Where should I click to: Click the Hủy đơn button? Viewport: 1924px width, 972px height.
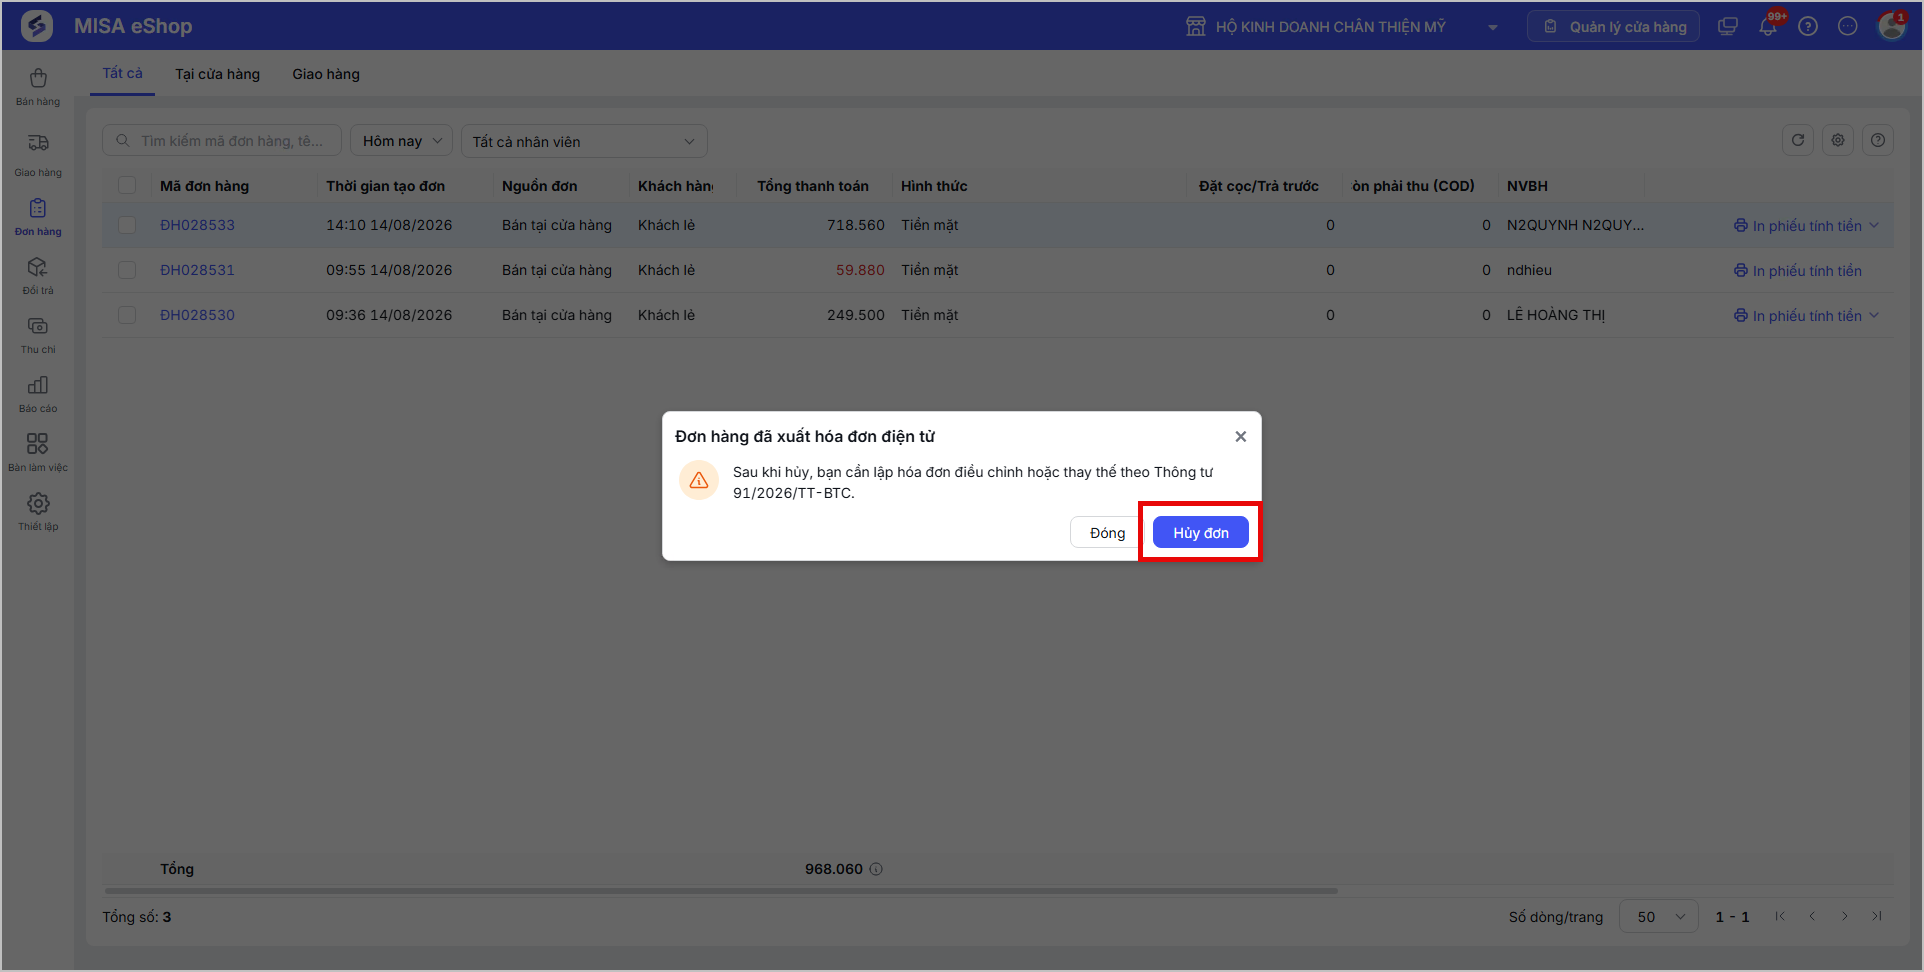1200,532
